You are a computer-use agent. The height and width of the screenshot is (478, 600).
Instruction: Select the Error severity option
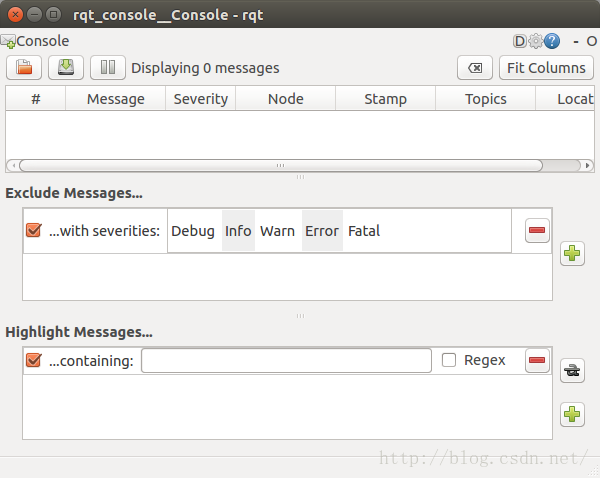(321, 231)
